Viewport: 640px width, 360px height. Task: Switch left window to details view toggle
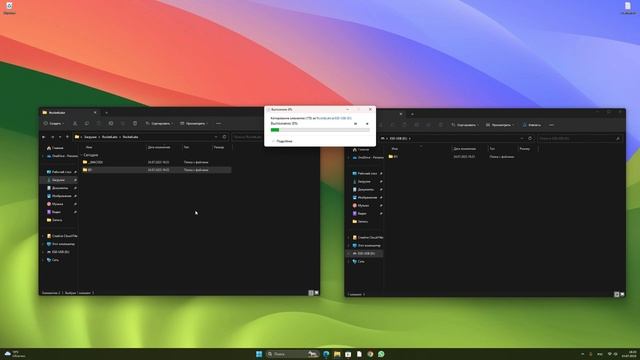click(311, 293)
